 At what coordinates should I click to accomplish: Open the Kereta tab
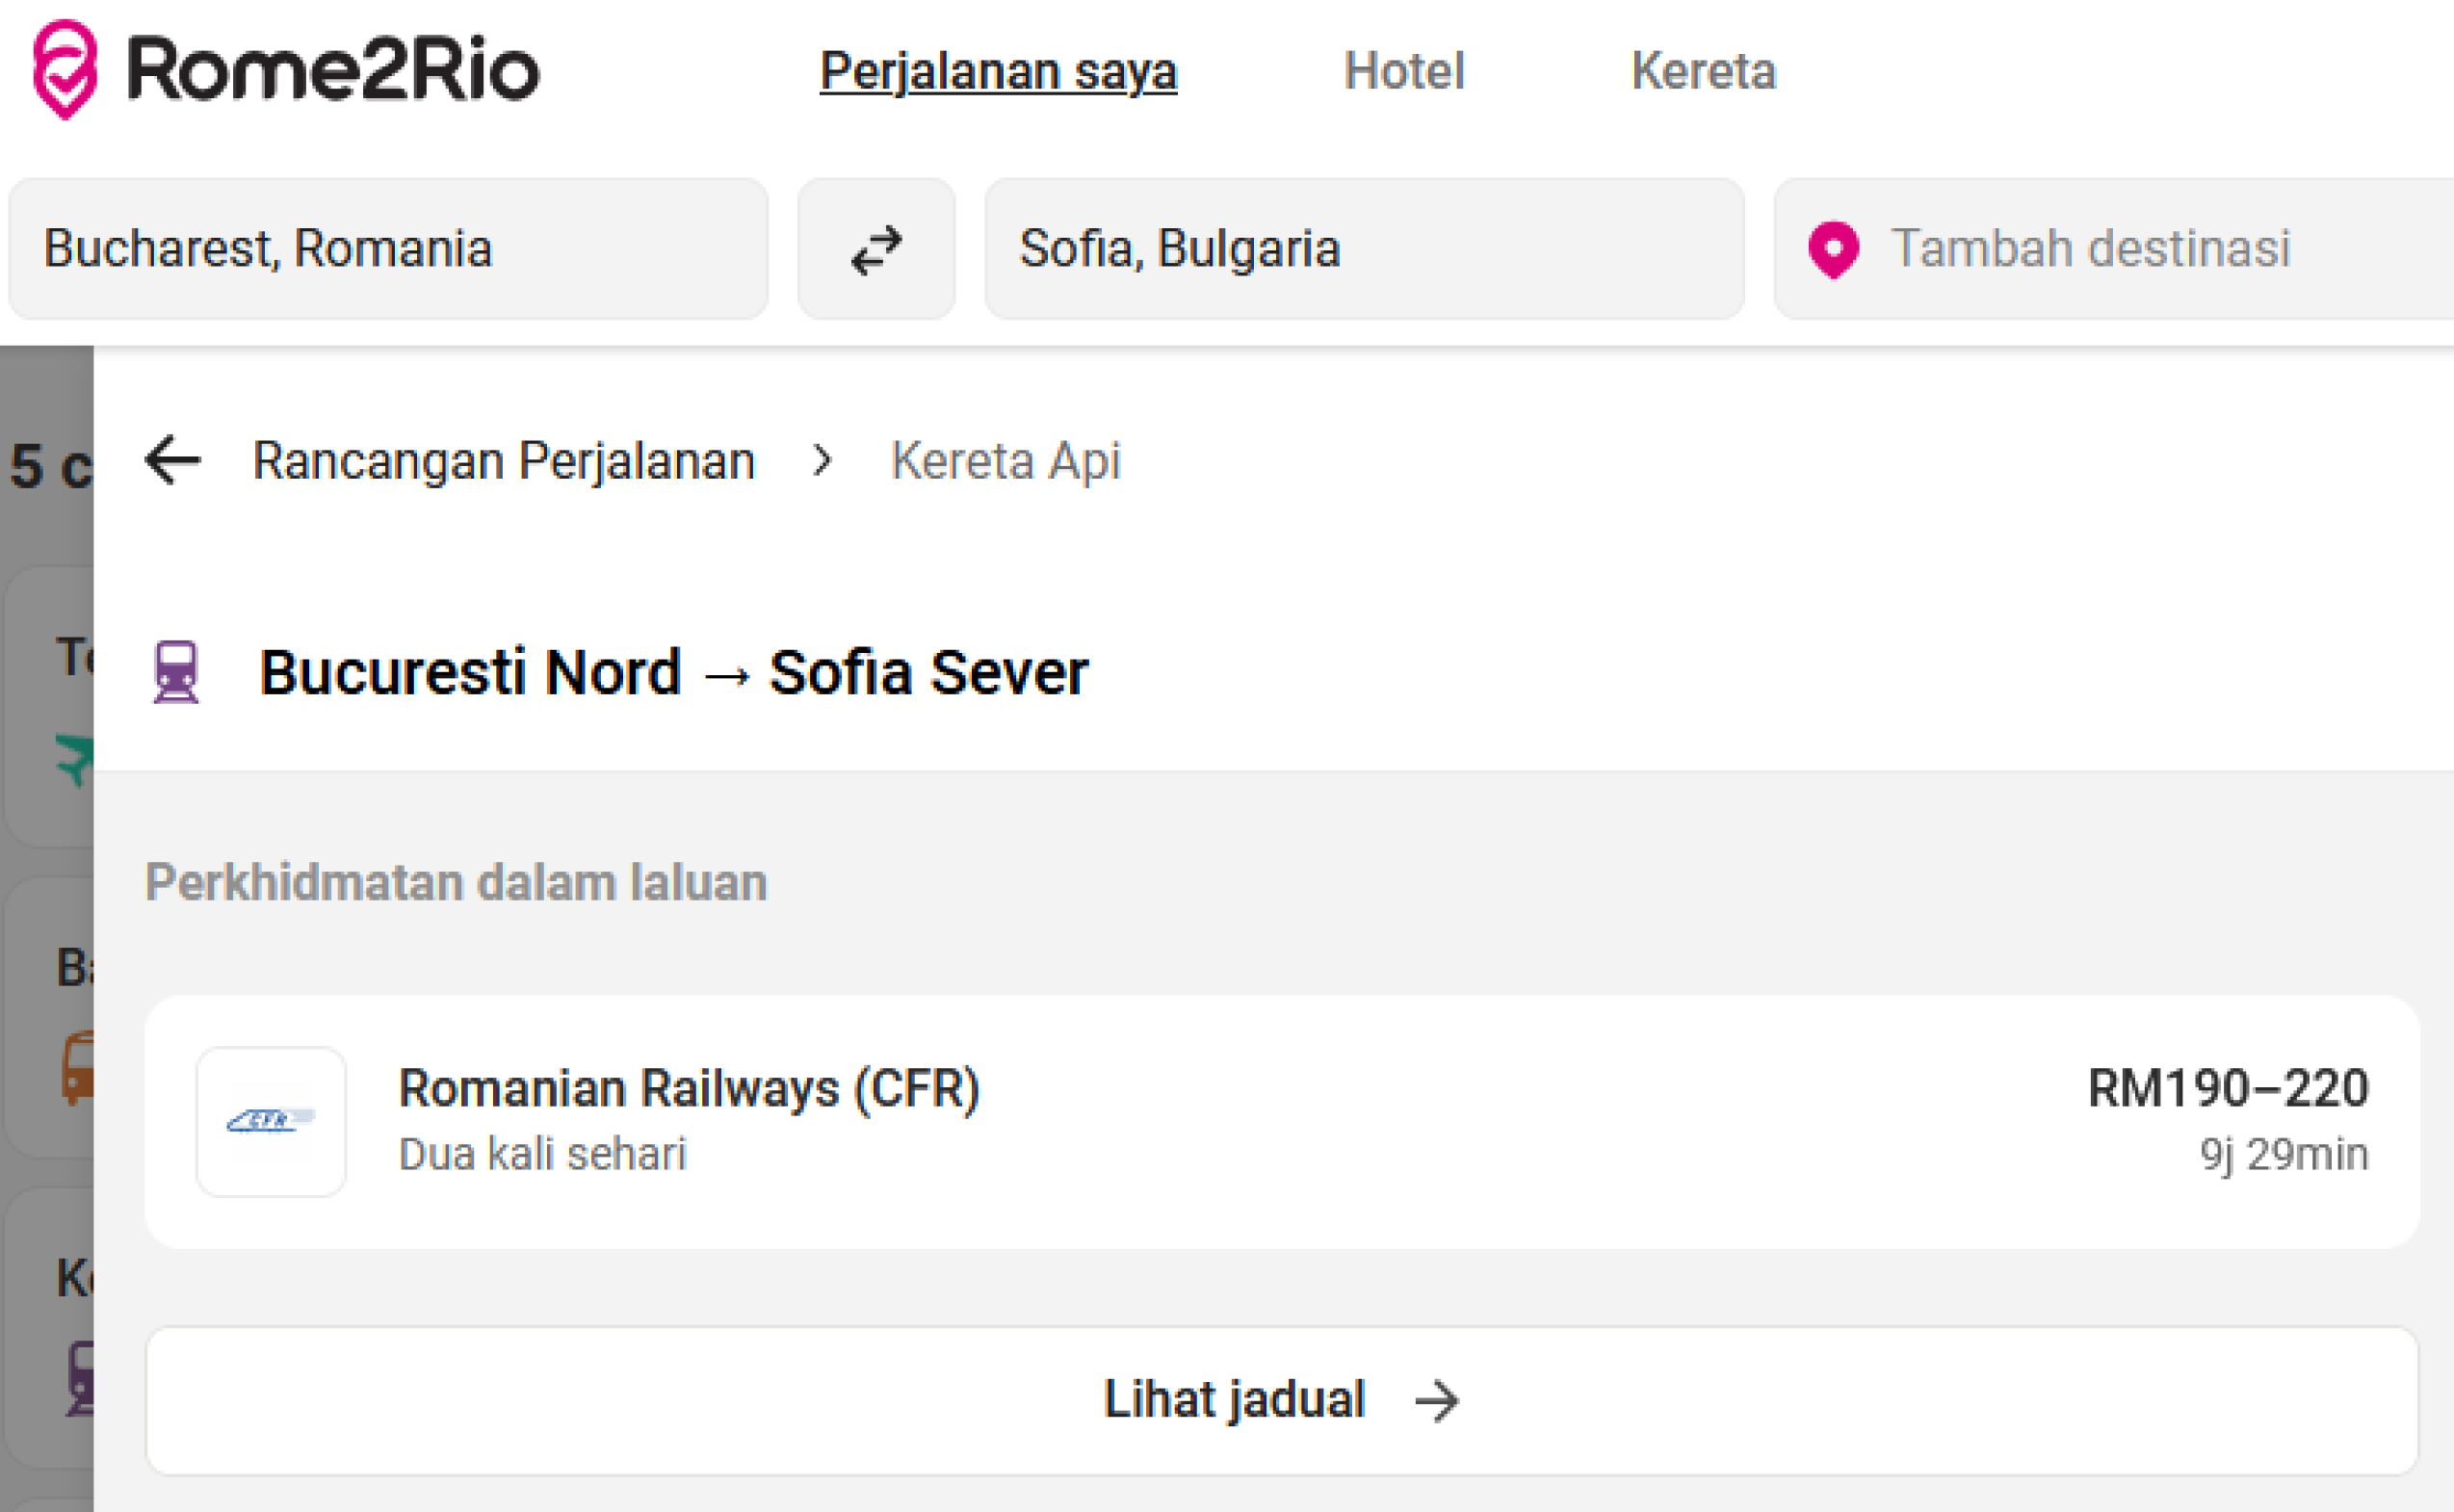pos(1703,72)
